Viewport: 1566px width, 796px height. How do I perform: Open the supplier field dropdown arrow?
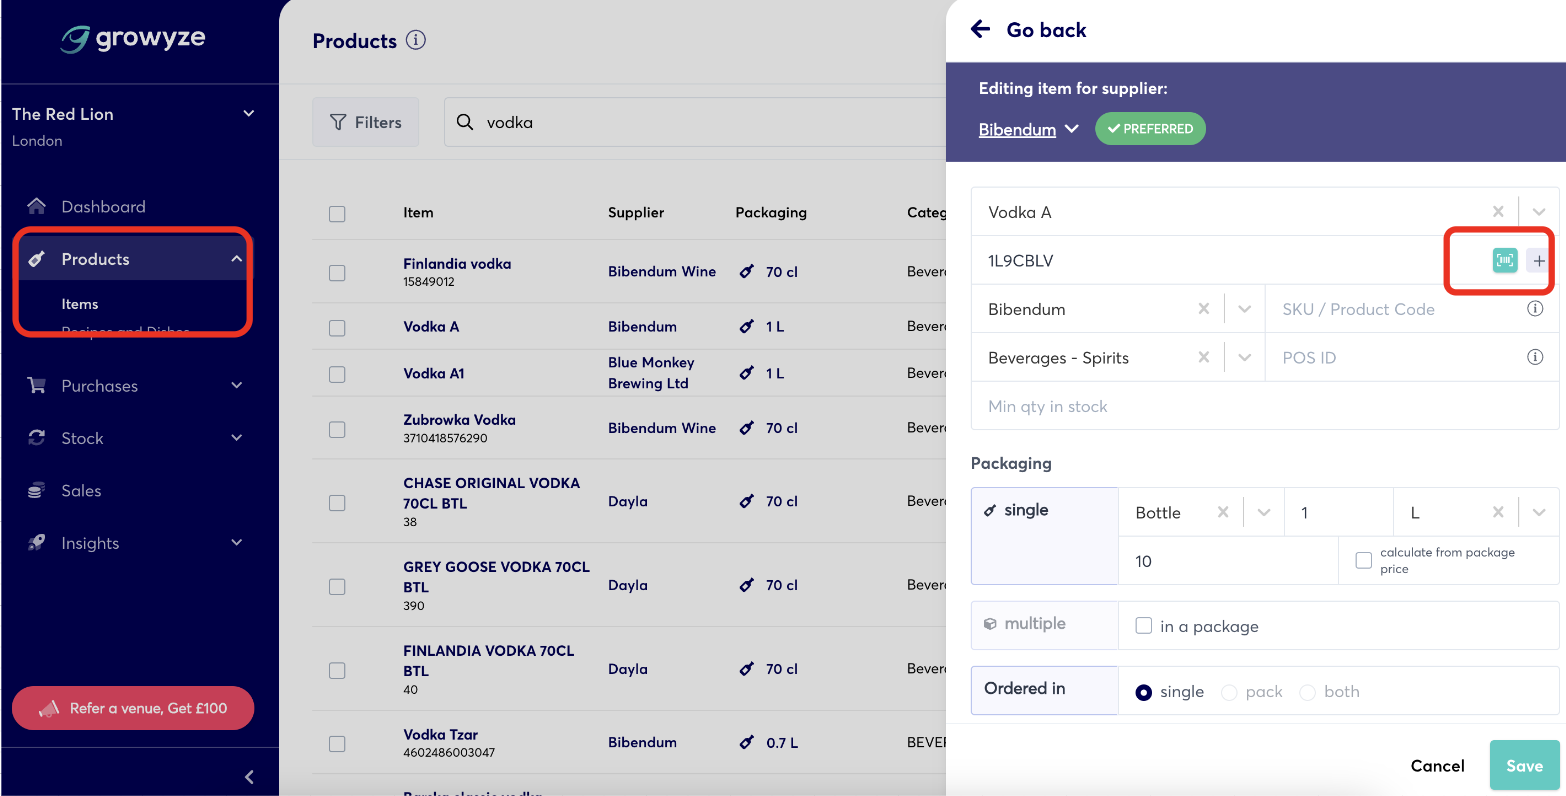[x=1244, y=309]
